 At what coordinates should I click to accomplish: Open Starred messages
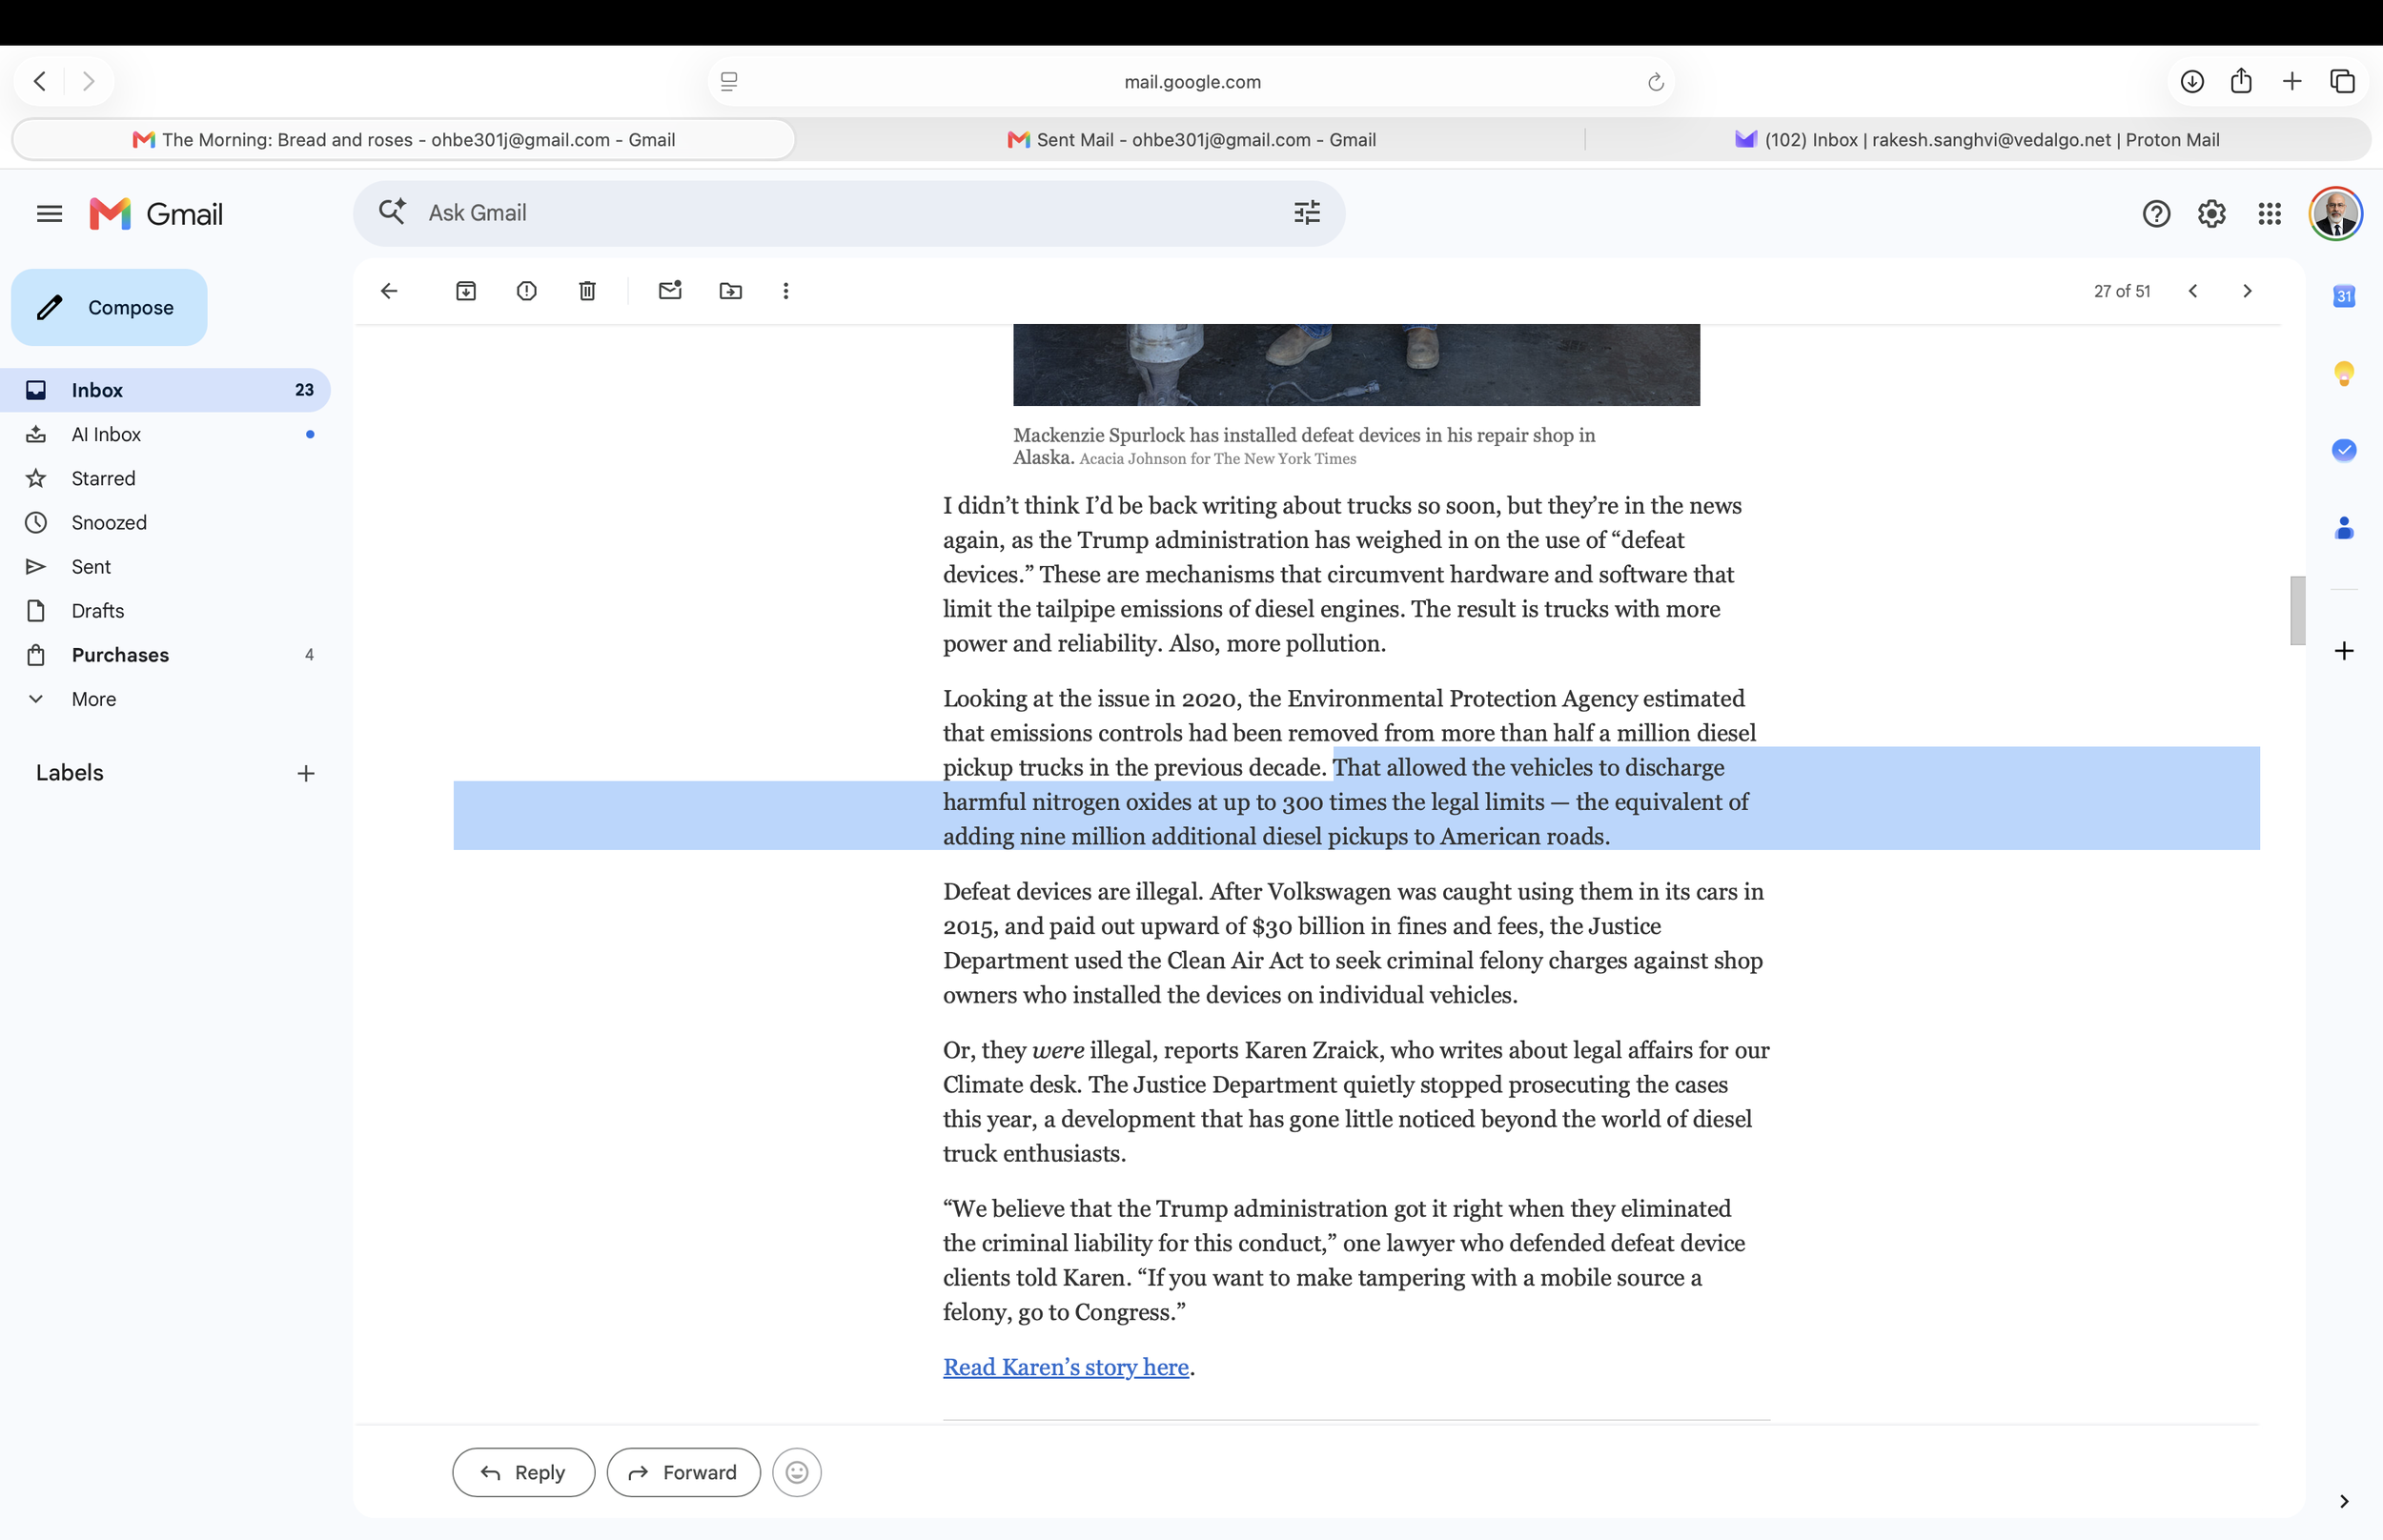tap(165, 478)
